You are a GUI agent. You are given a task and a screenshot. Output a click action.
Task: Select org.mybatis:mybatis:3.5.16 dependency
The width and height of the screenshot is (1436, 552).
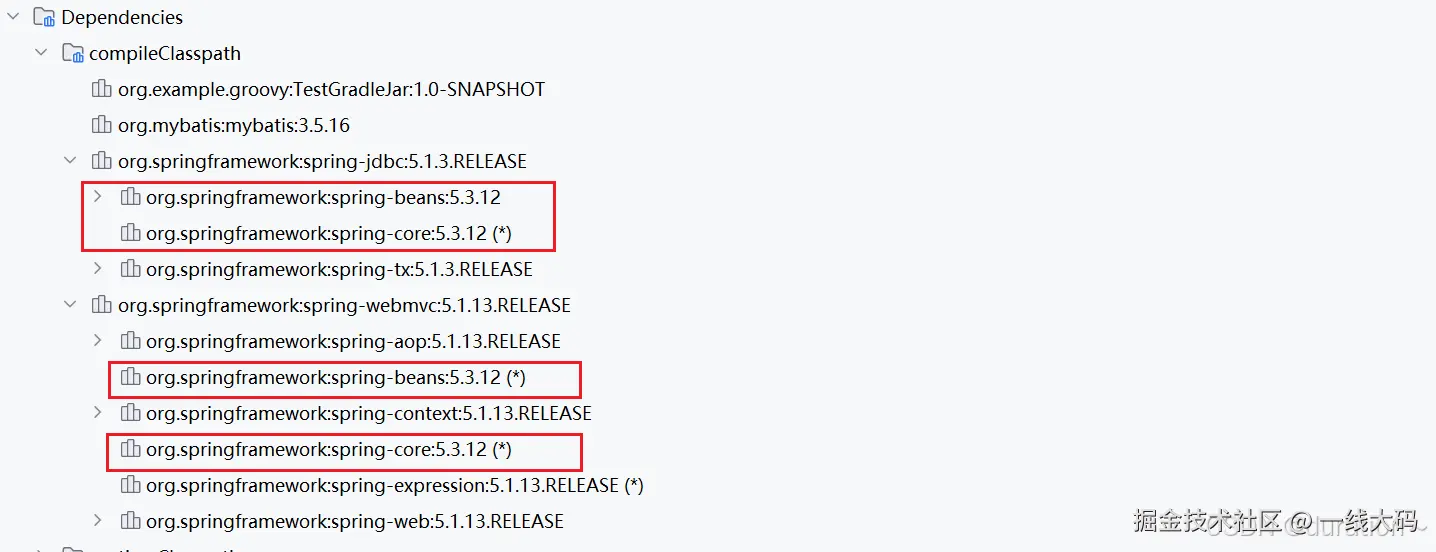[x=234, y=125]
